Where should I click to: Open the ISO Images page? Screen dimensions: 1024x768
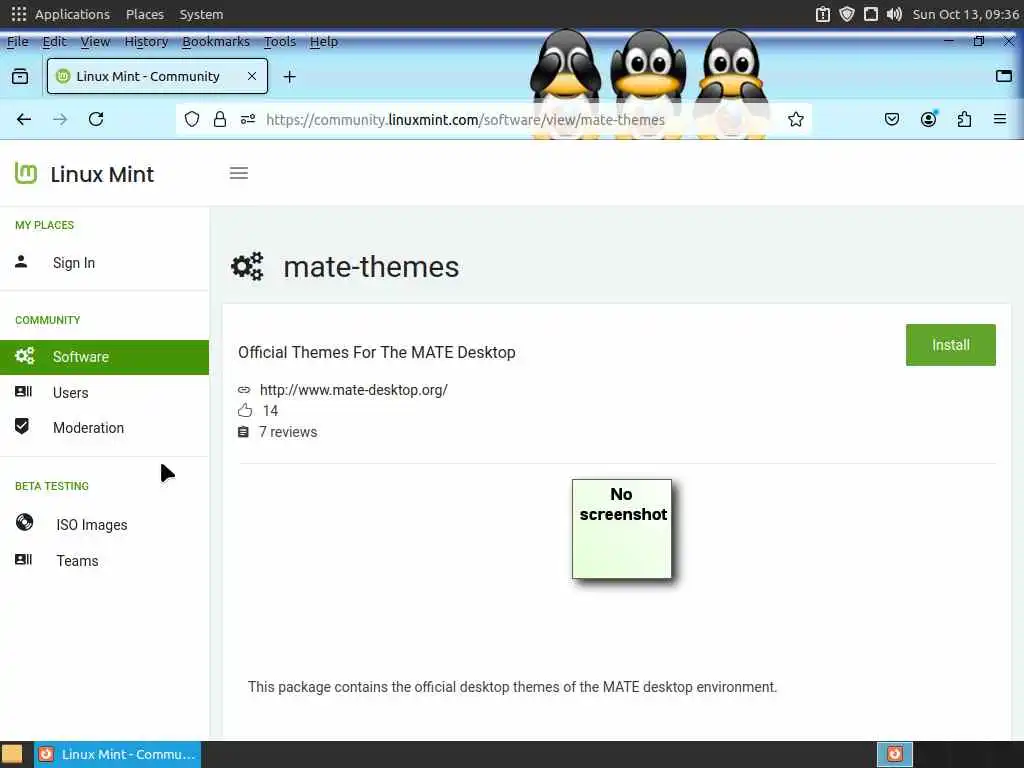(x=91, y=525)
